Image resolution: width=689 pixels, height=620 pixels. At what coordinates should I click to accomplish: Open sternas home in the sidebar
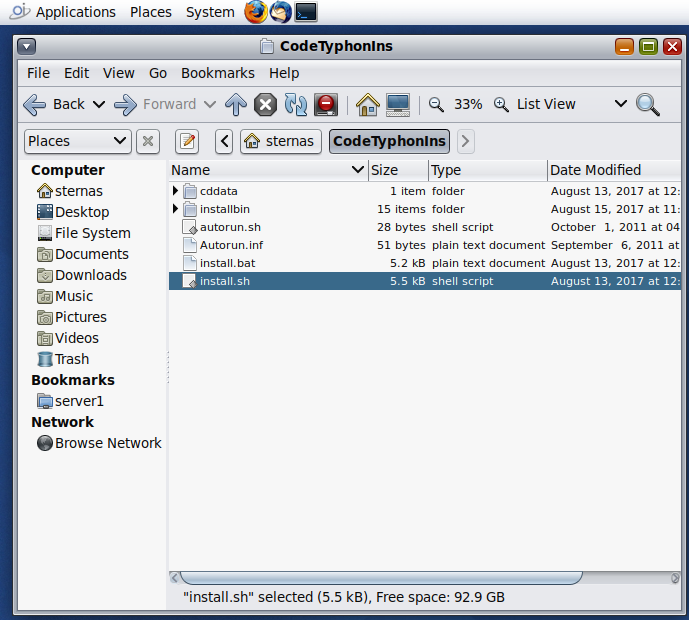(70, 191)
